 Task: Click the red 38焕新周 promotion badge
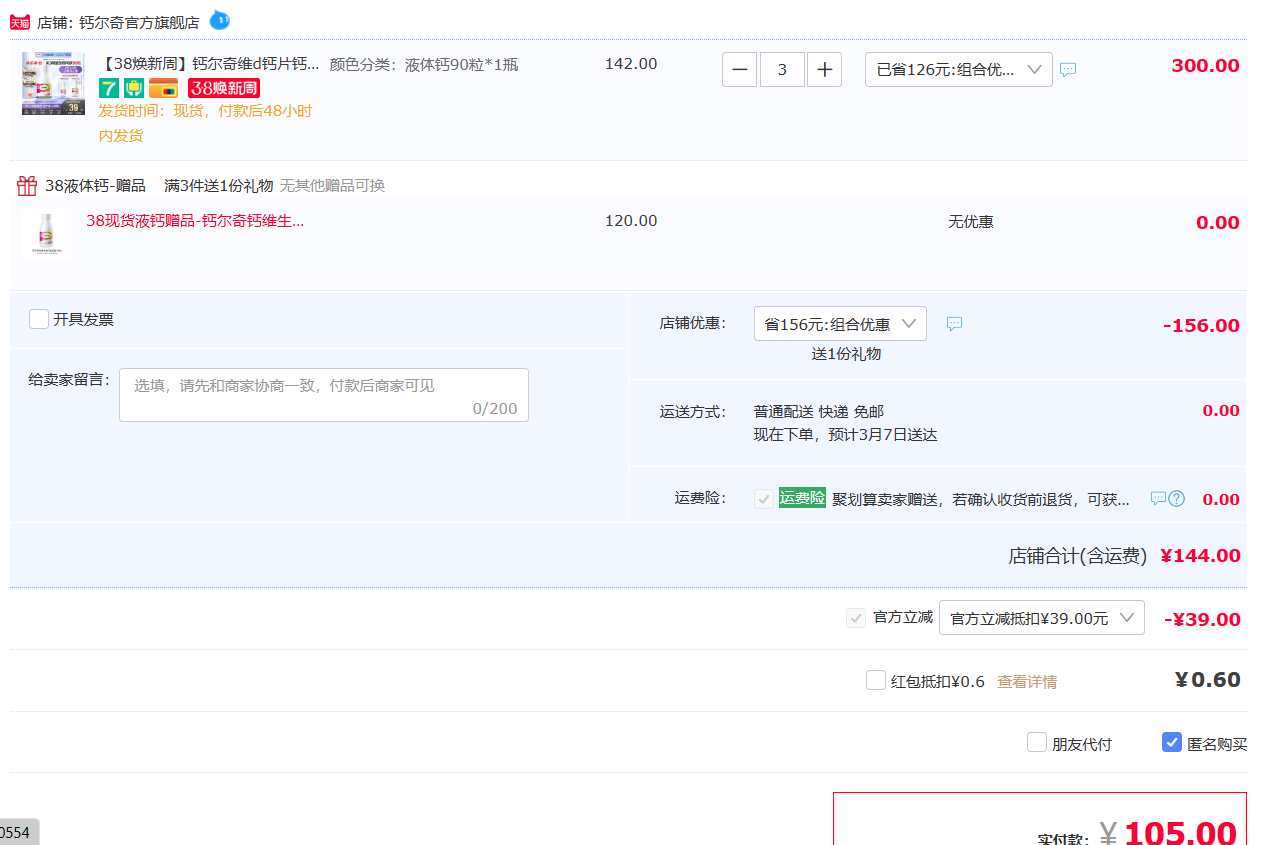click(224, 88)
